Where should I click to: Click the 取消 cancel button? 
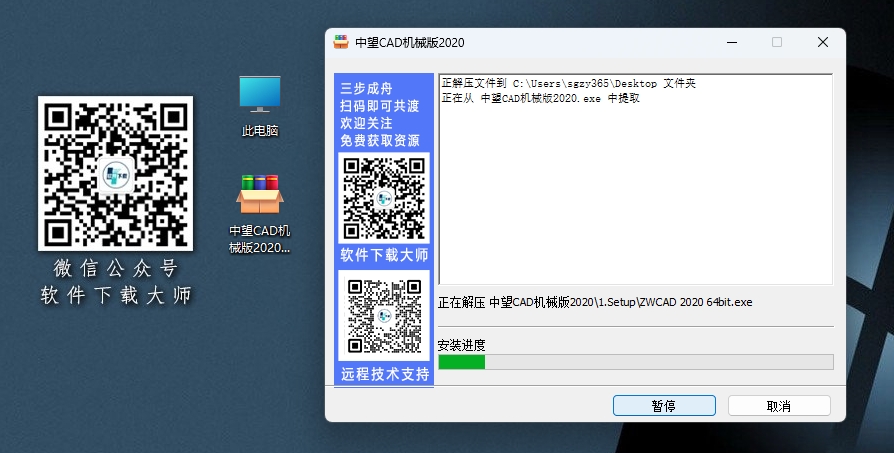point(779,406)
